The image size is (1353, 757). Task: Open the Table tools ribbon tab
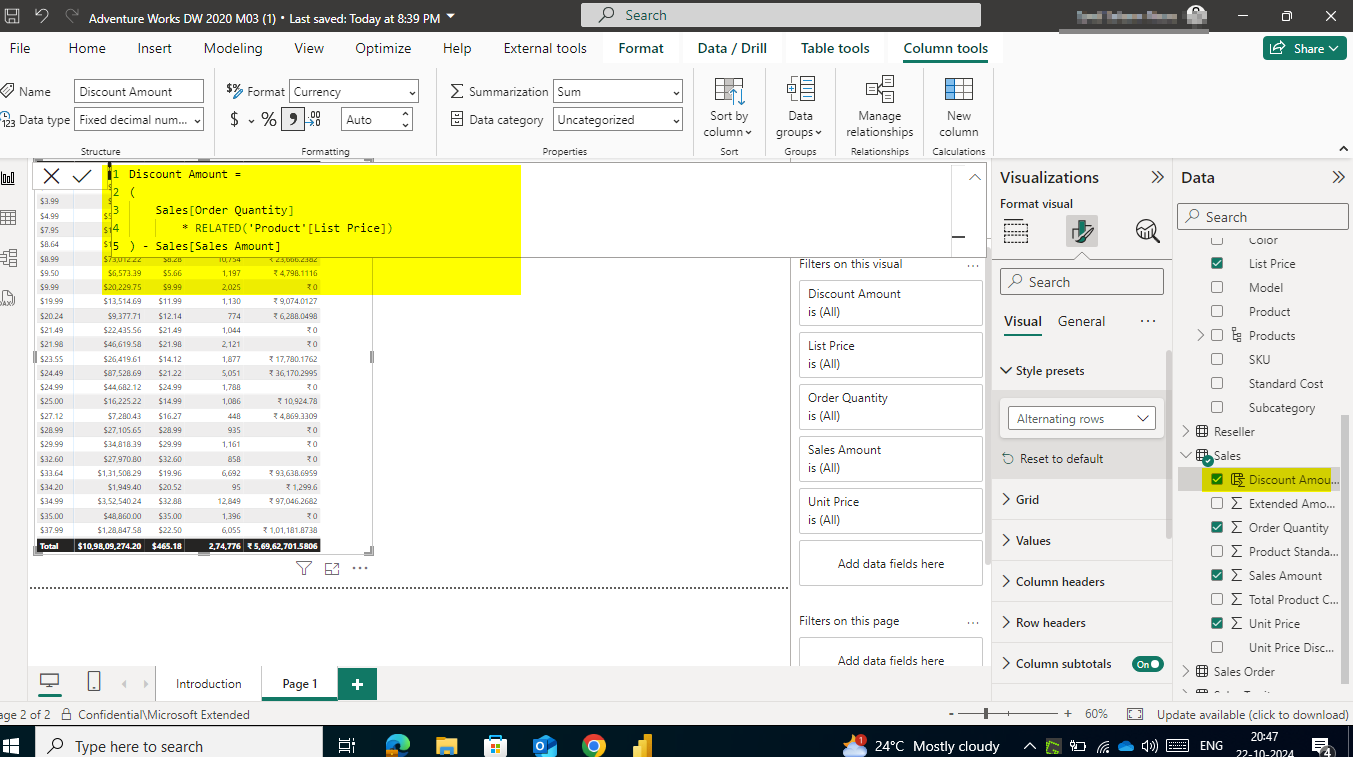[835, 48]
